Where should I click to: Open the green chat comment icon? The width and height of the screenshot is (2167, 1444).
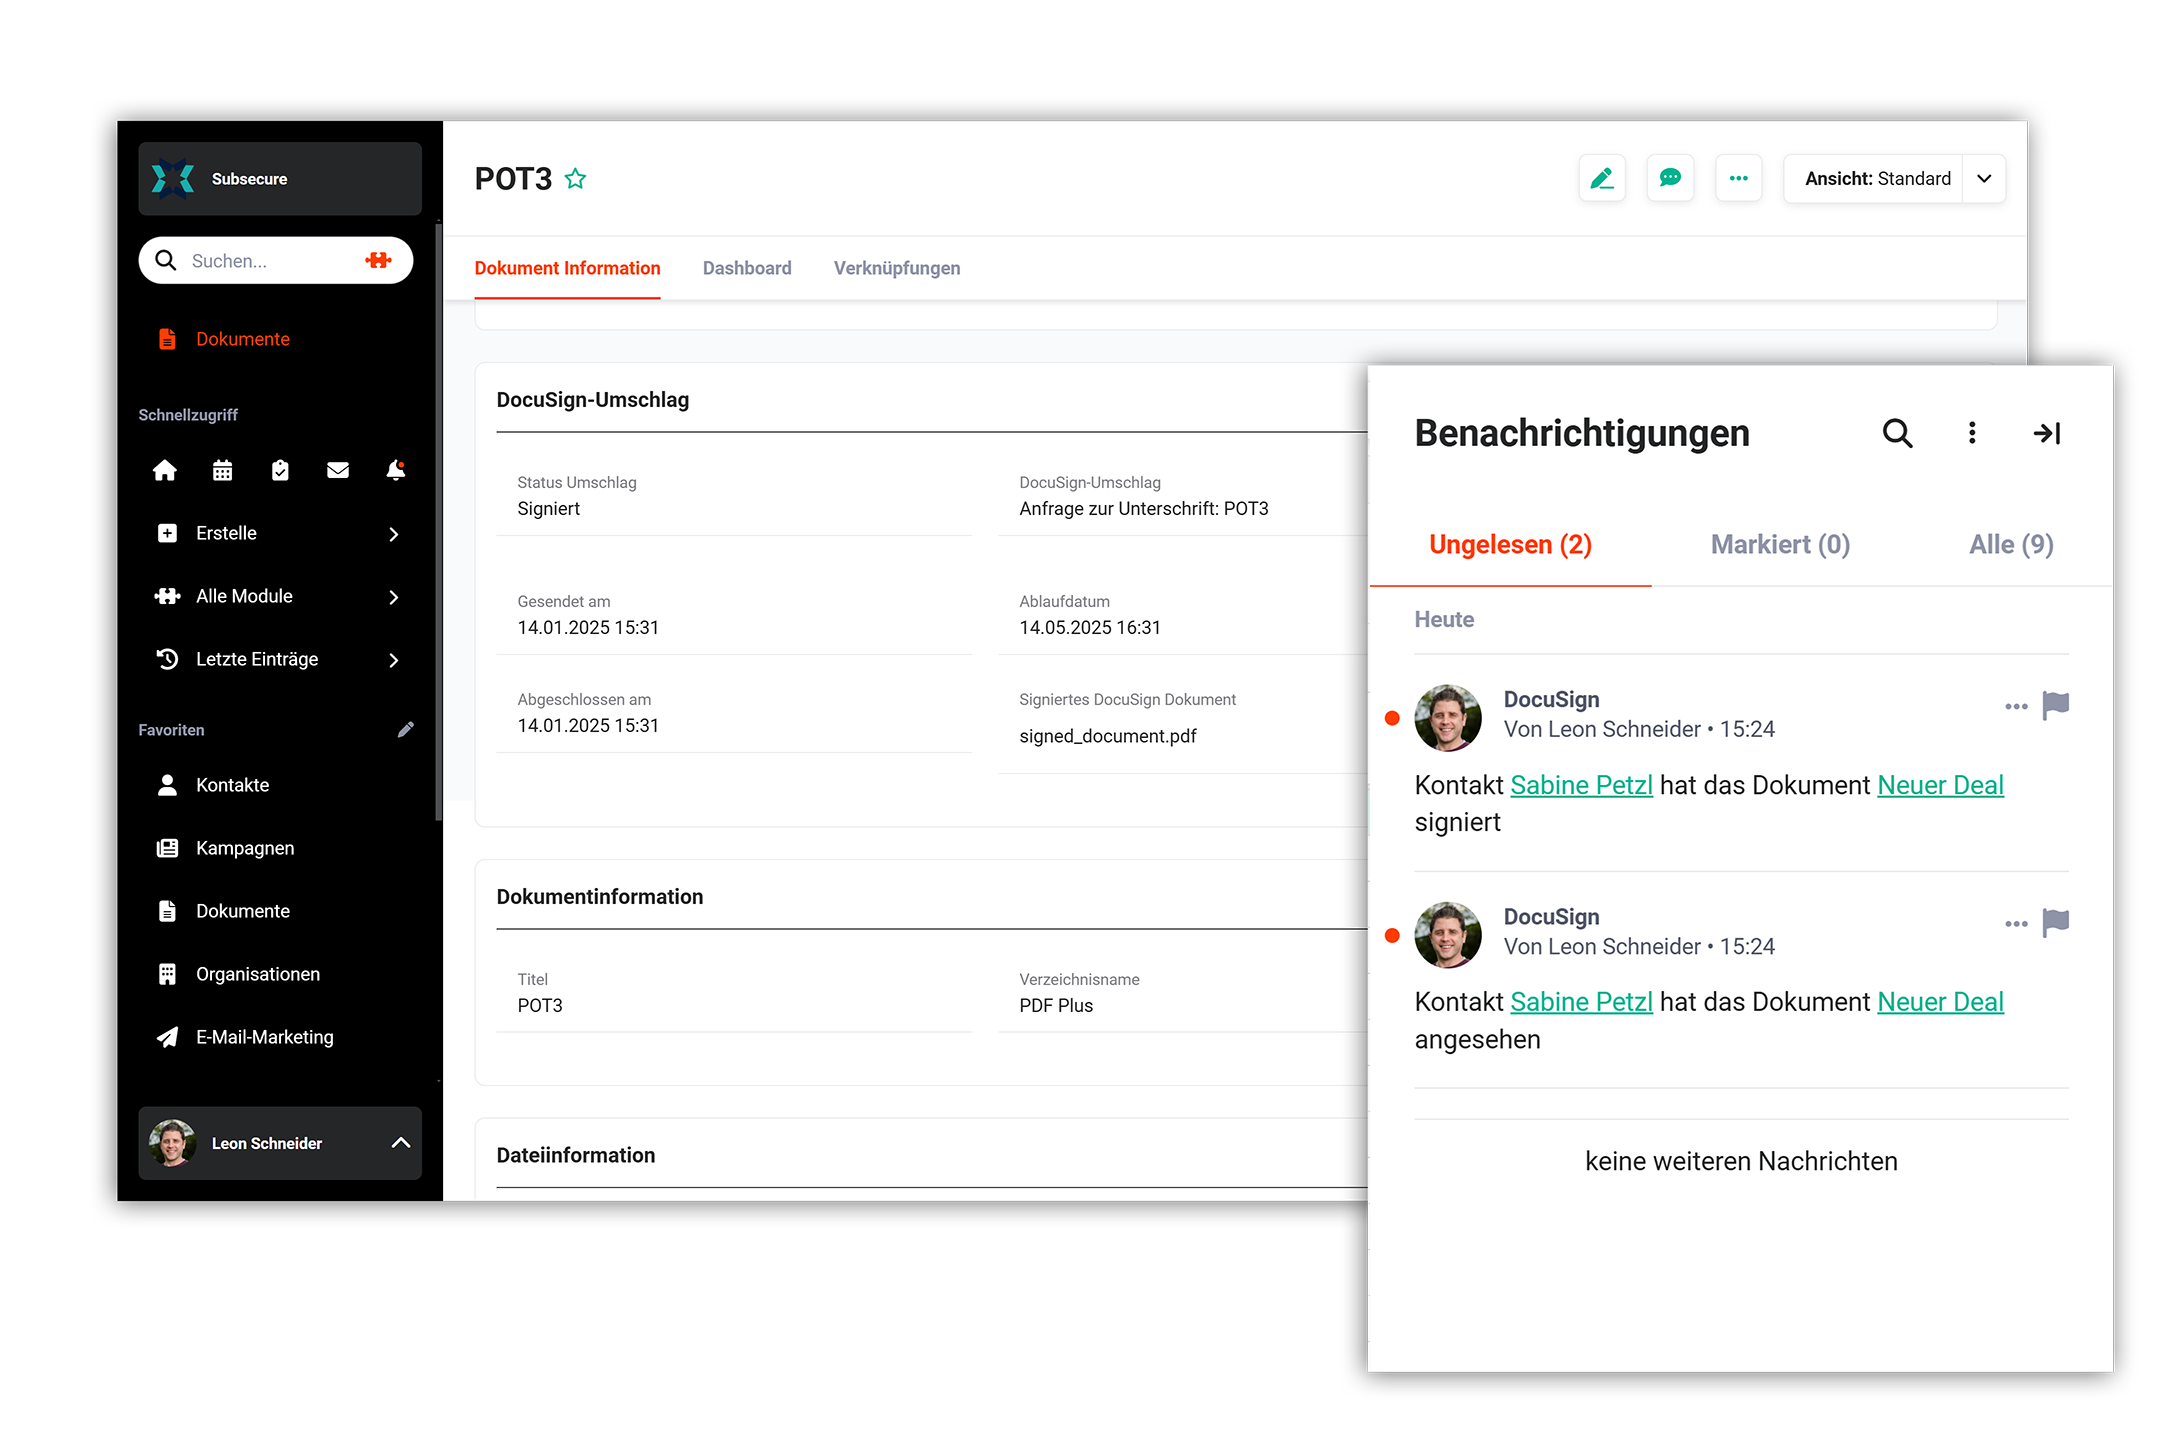click(1669, 179)
